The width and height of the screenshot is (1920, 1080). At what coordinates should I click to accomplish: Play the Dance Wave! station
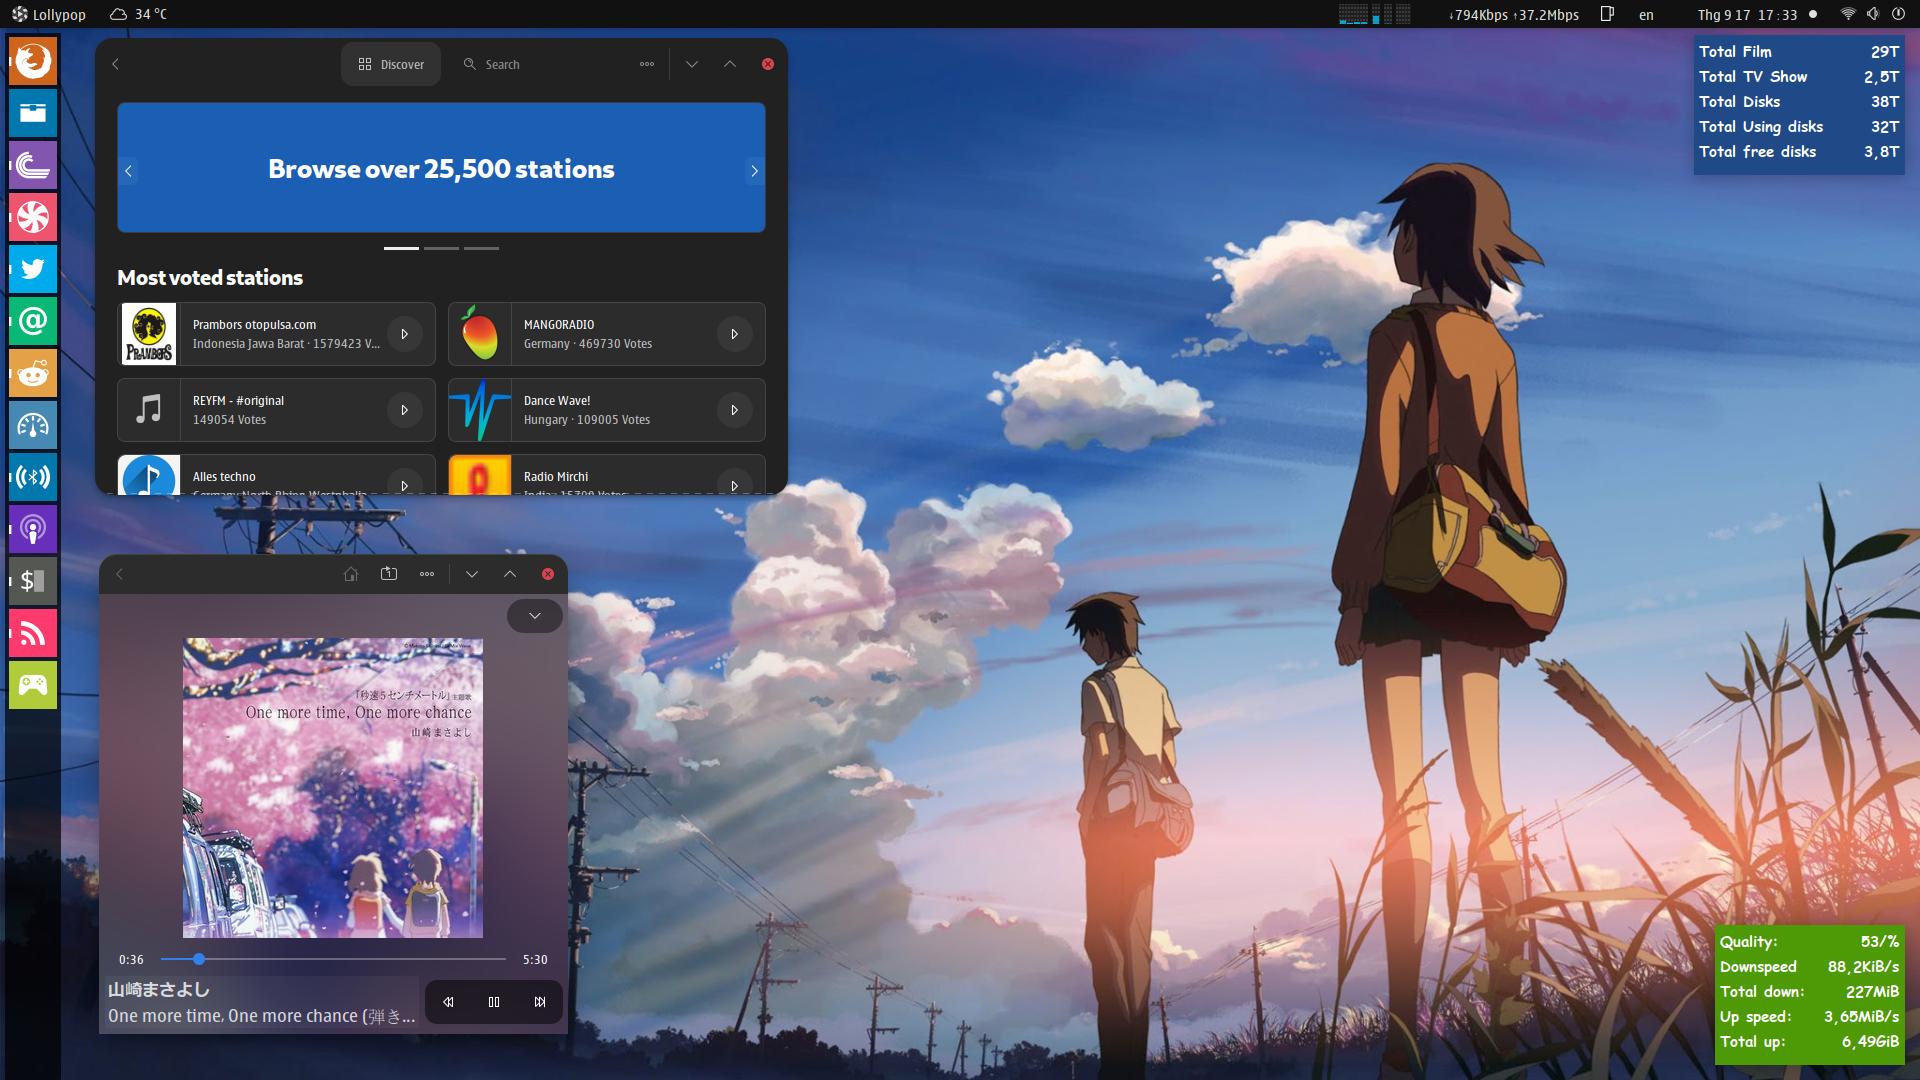734,410
